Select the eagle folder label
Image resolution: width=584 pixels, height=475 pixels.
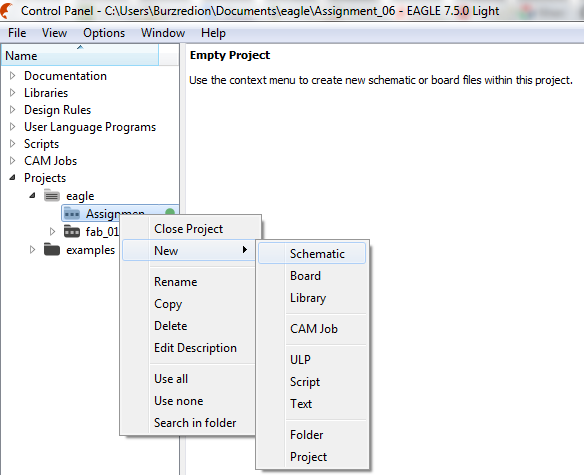point(80,196)
